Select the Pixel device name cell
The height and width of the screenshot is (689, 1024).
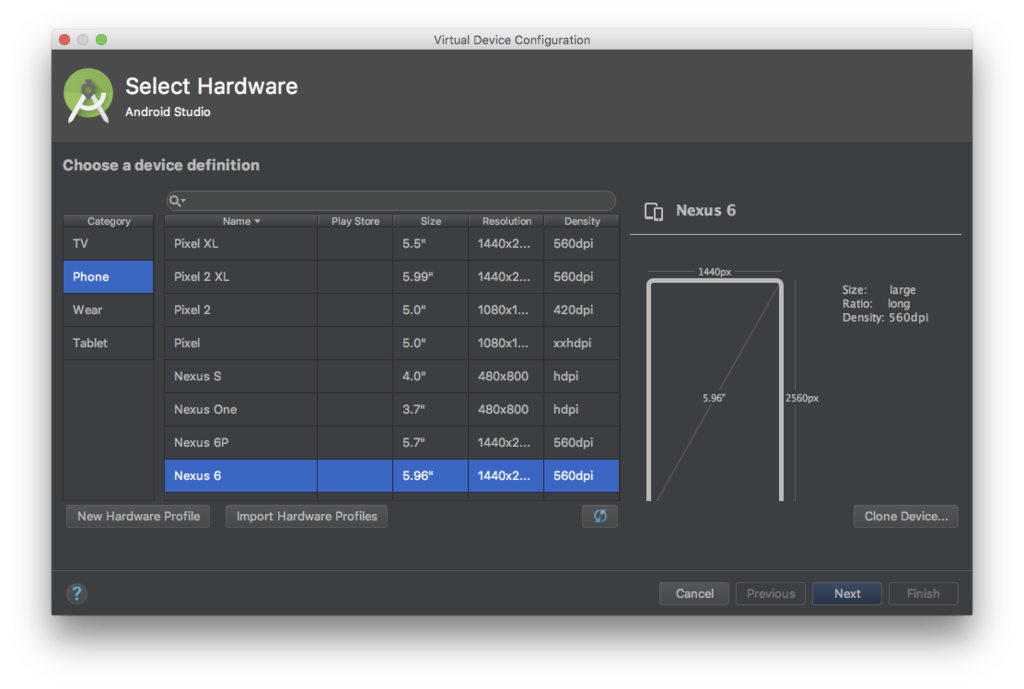tap(241, 343)
